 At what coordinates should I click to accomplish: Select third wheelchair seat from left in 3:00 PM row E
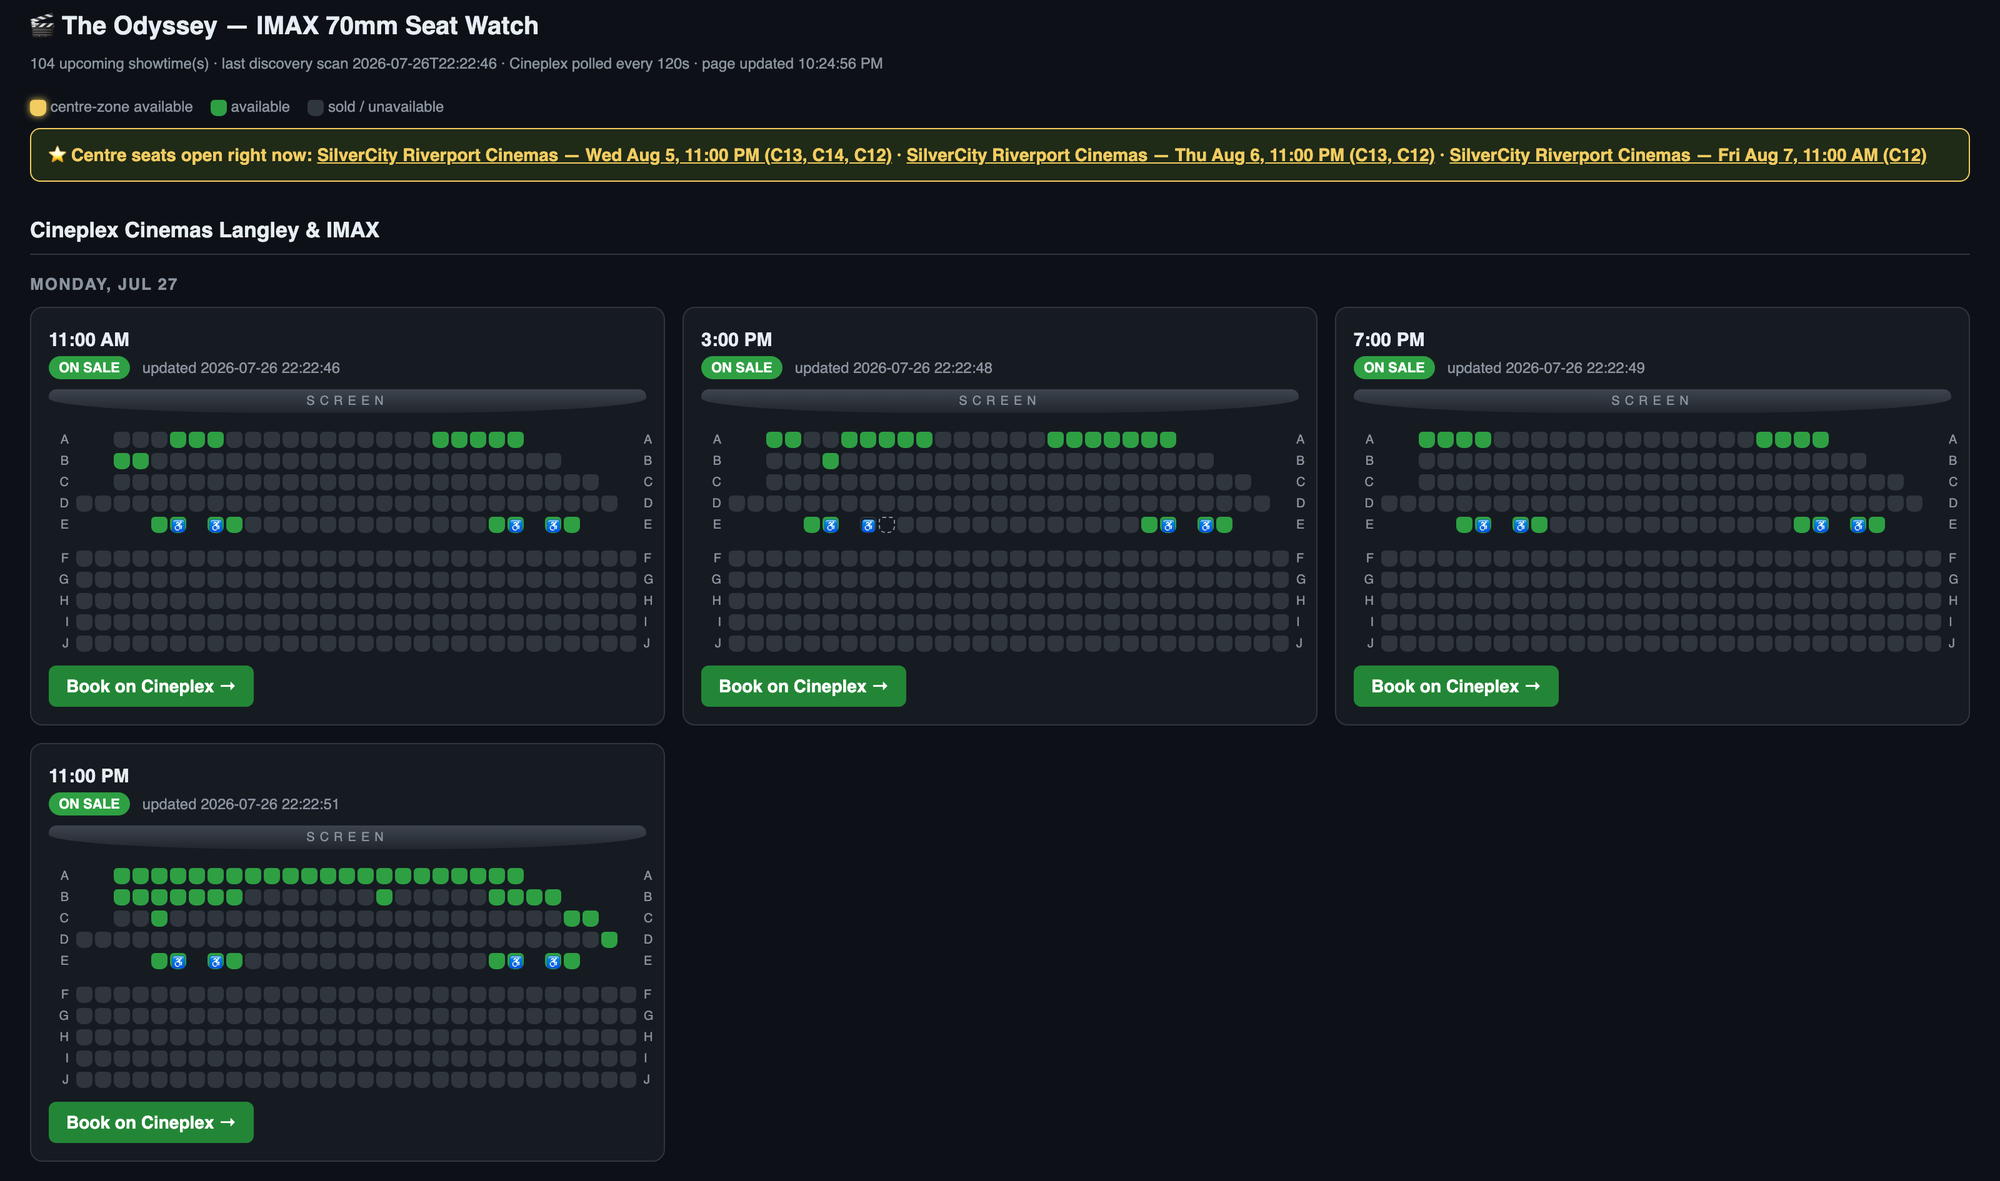[1168, 525]
